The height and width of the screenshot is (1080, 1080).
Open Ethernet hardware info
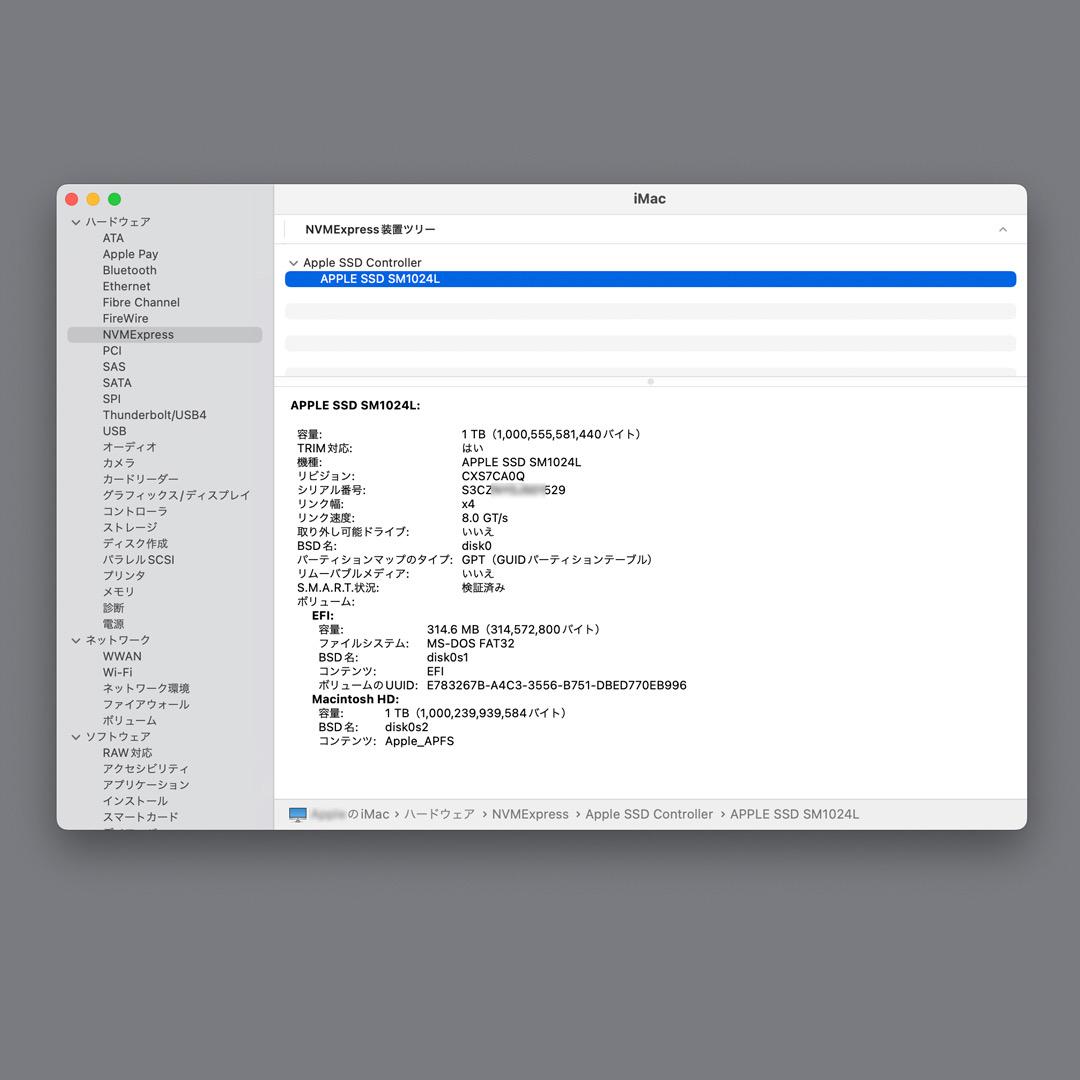pyautogui.click(x=126, y=287)
